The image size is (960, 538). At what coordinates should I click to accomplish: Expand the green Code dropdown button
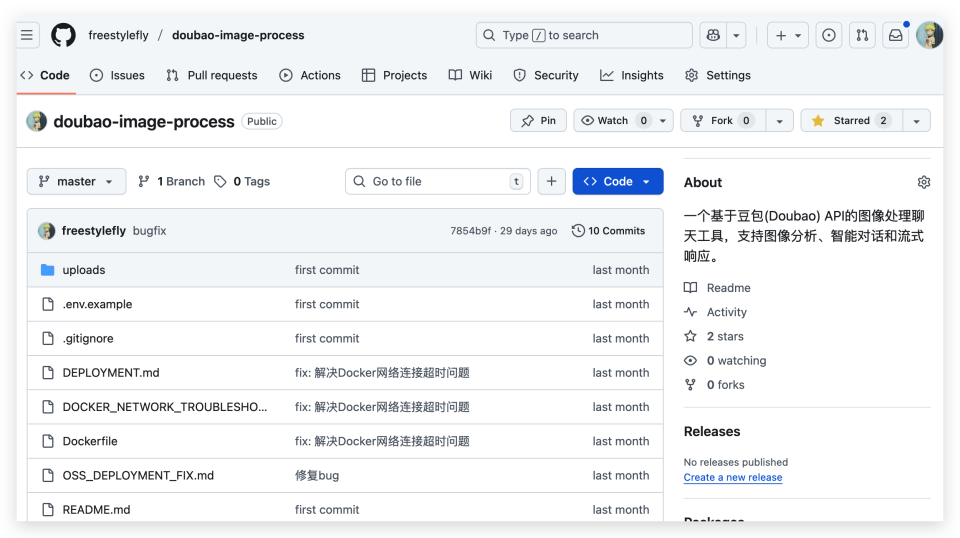[x=617, y=181]
